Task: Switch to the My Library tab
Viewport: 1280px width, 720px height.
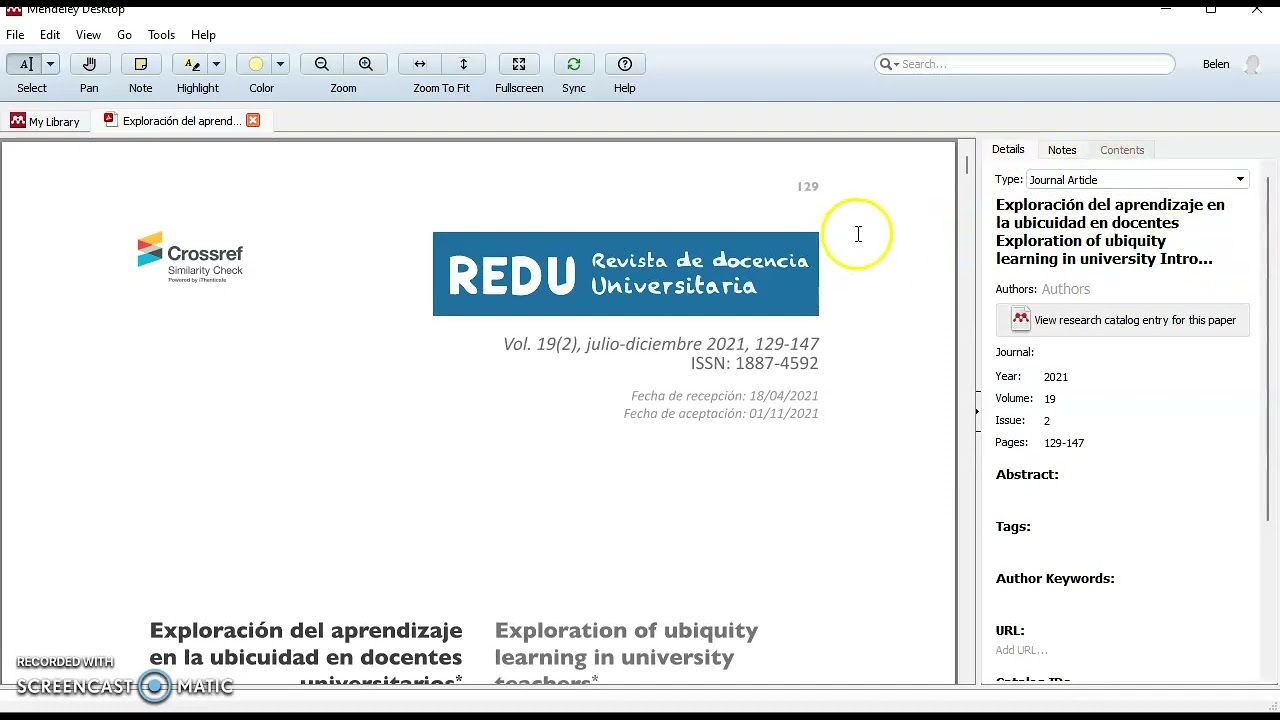Action: [45, 121]
